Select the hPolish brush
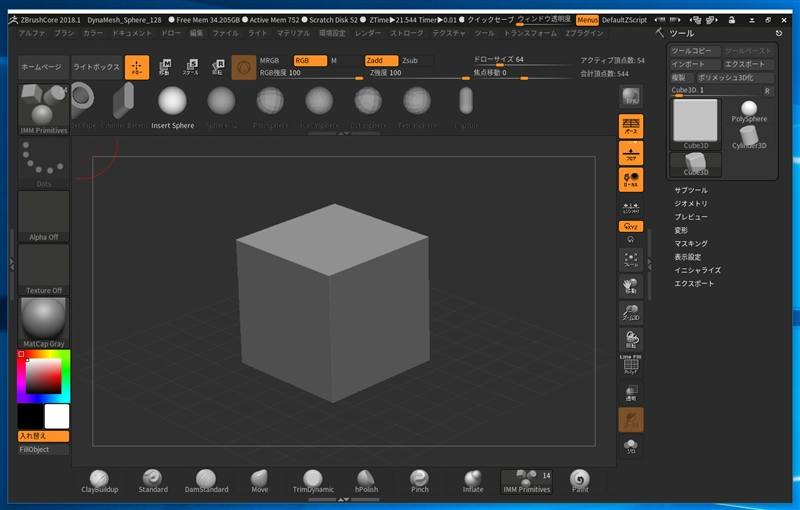Viewport: 800px width, 510px height. [366, 482]
